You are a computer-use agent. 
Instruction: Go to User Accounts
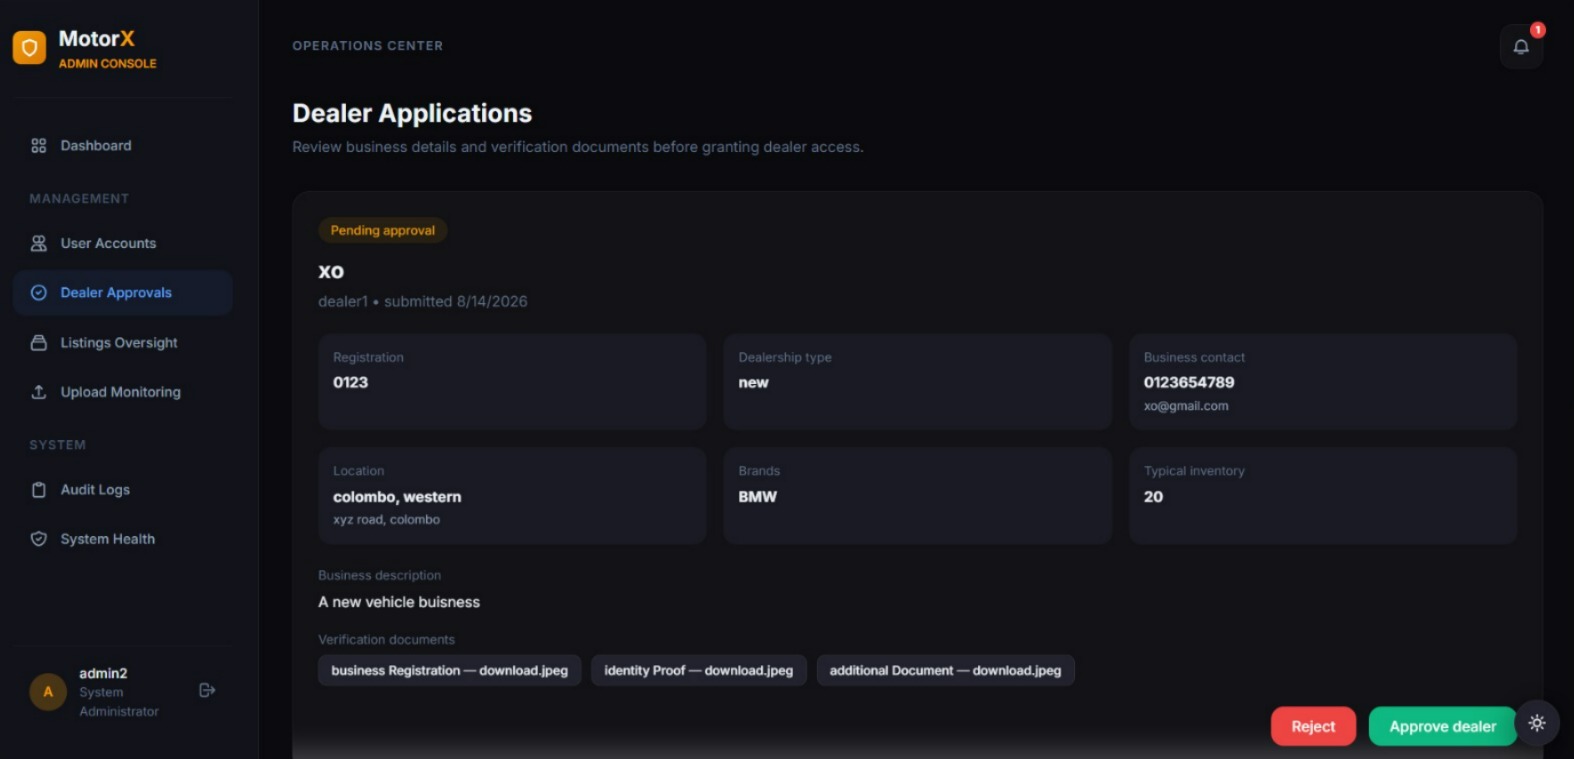click(x=123, y=243)
